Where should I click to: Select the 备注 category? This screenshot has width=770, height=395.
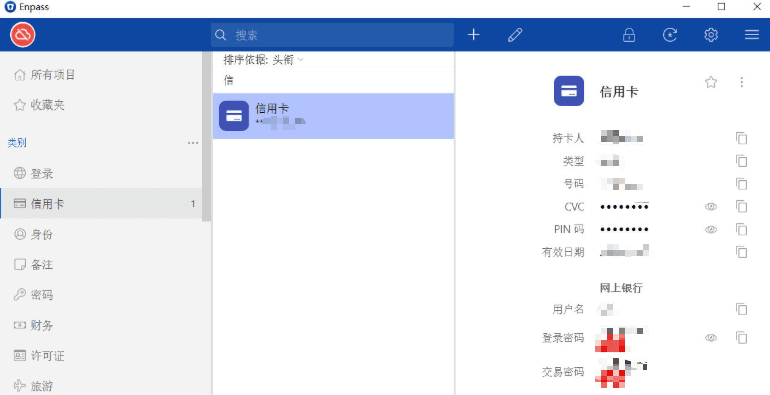point(101,265)
